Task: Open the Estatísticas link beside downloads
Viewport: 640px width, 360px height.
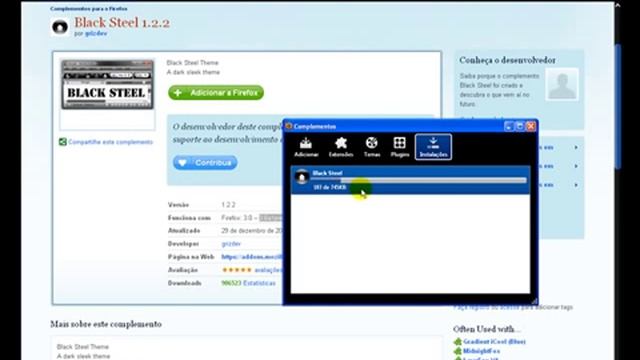Action: [x=259, y=283]
